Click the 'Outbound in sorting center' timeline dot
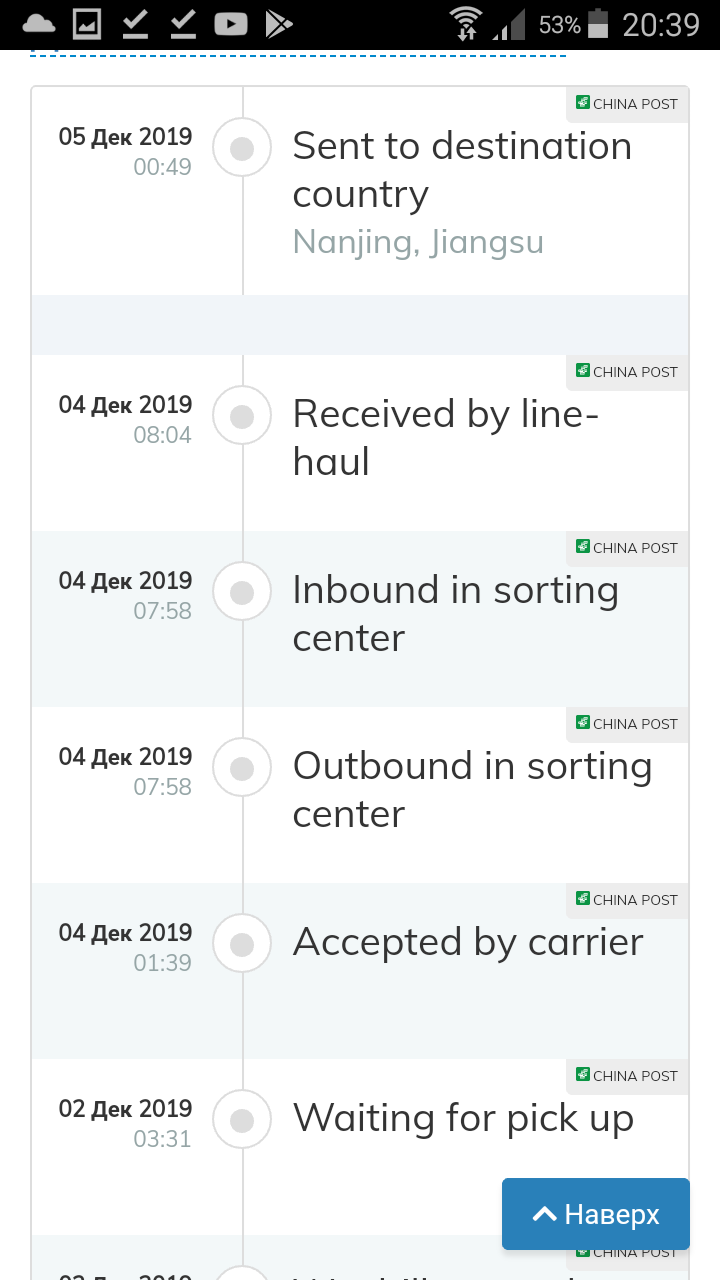This screenshot has height=1280, width=720. pyautogui.click(x=242, y=769)
